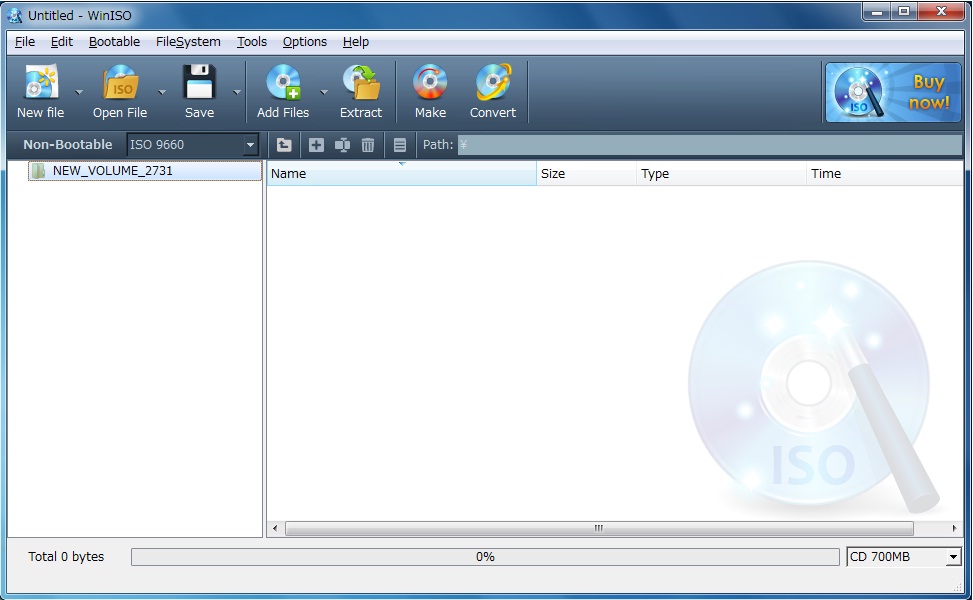Click inside the Path field
The width and height of the screenshot is (973, 600).
710,145
